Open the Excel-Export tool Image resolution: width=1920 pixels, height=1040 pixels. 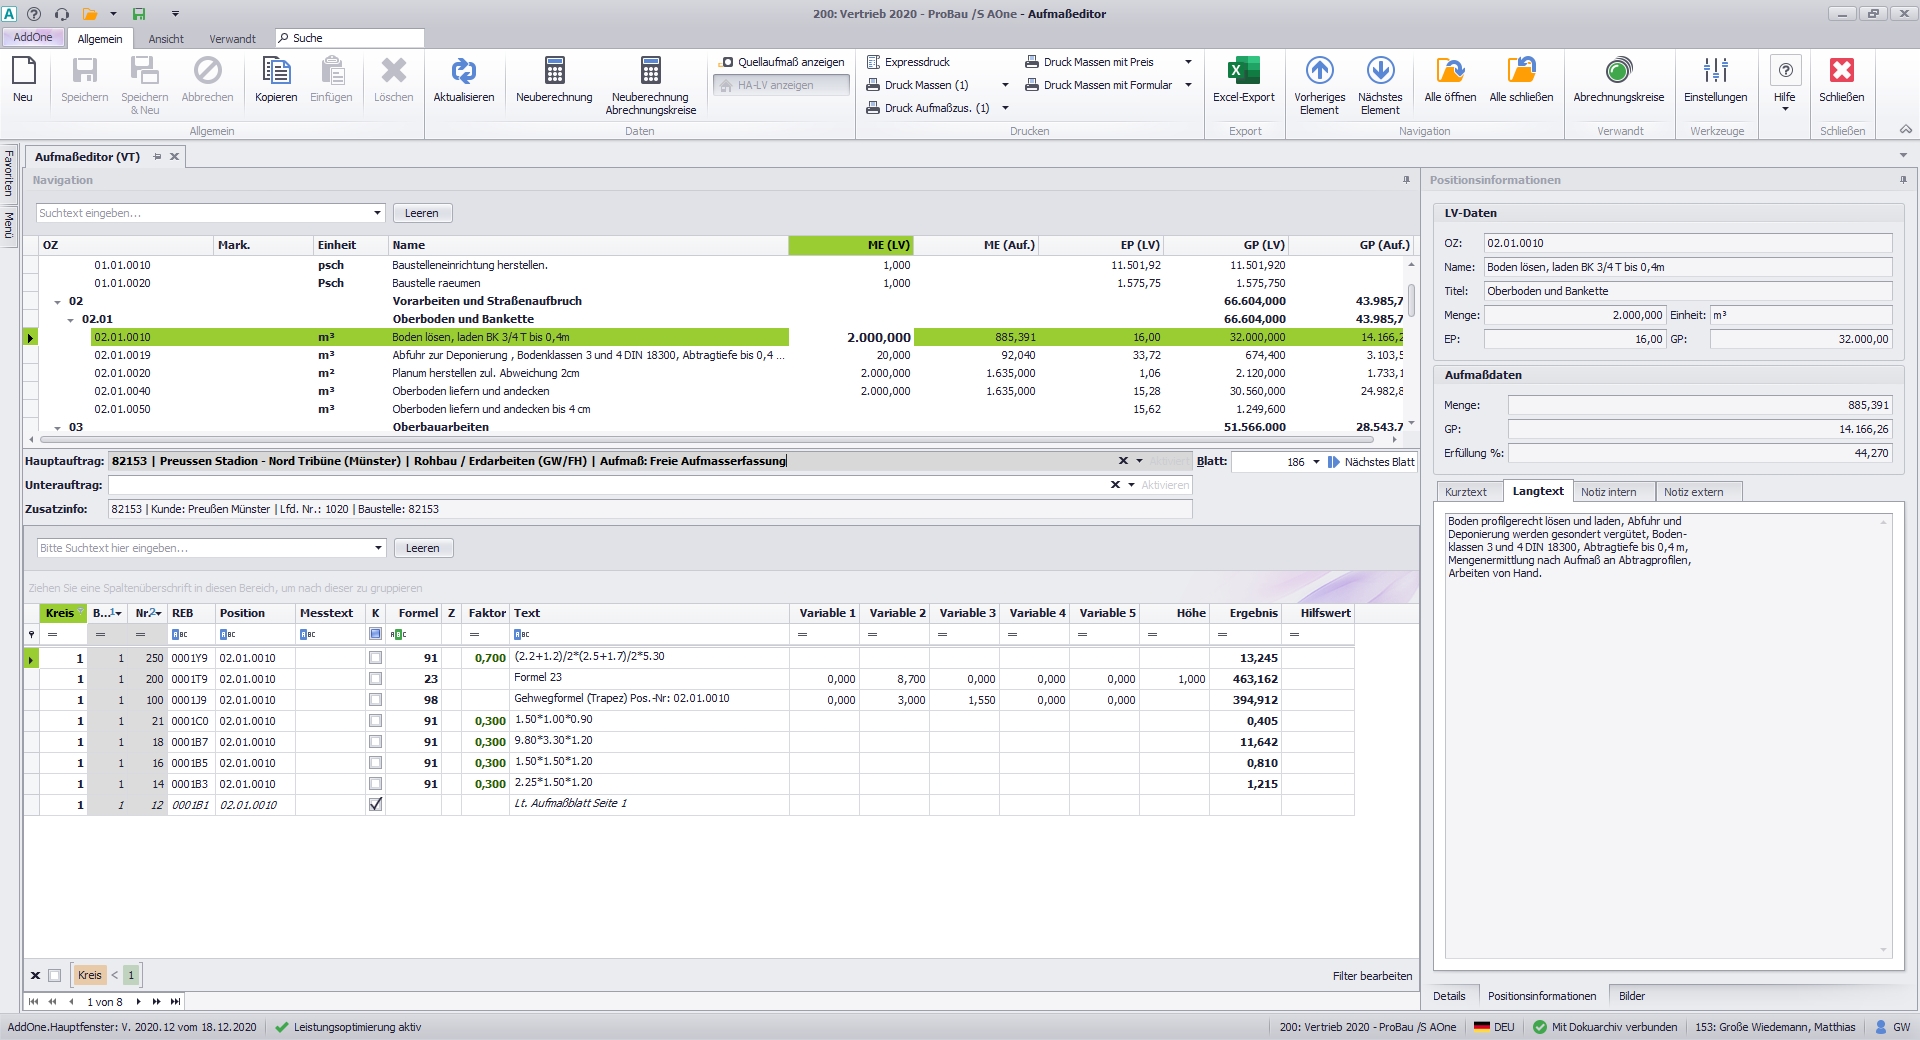pos(1243,72)
